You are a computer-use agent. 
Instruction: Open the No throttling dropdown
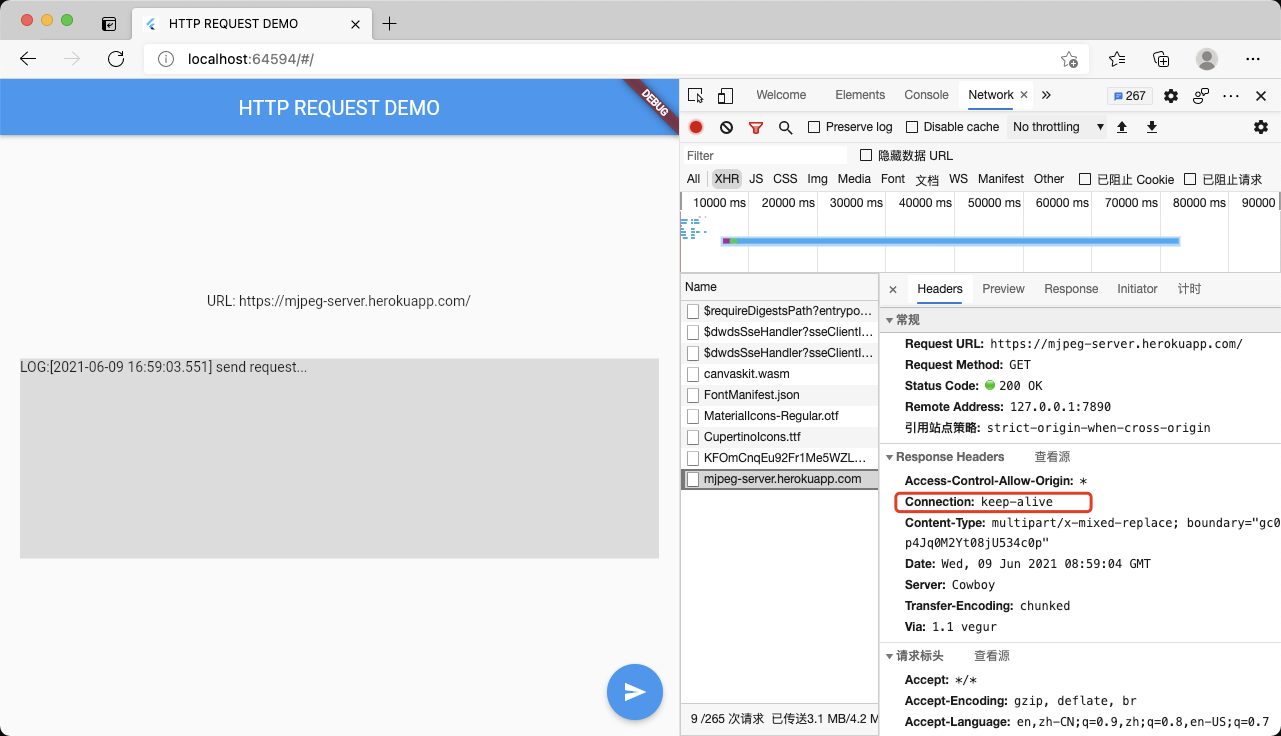click(x=1046, y=127)
